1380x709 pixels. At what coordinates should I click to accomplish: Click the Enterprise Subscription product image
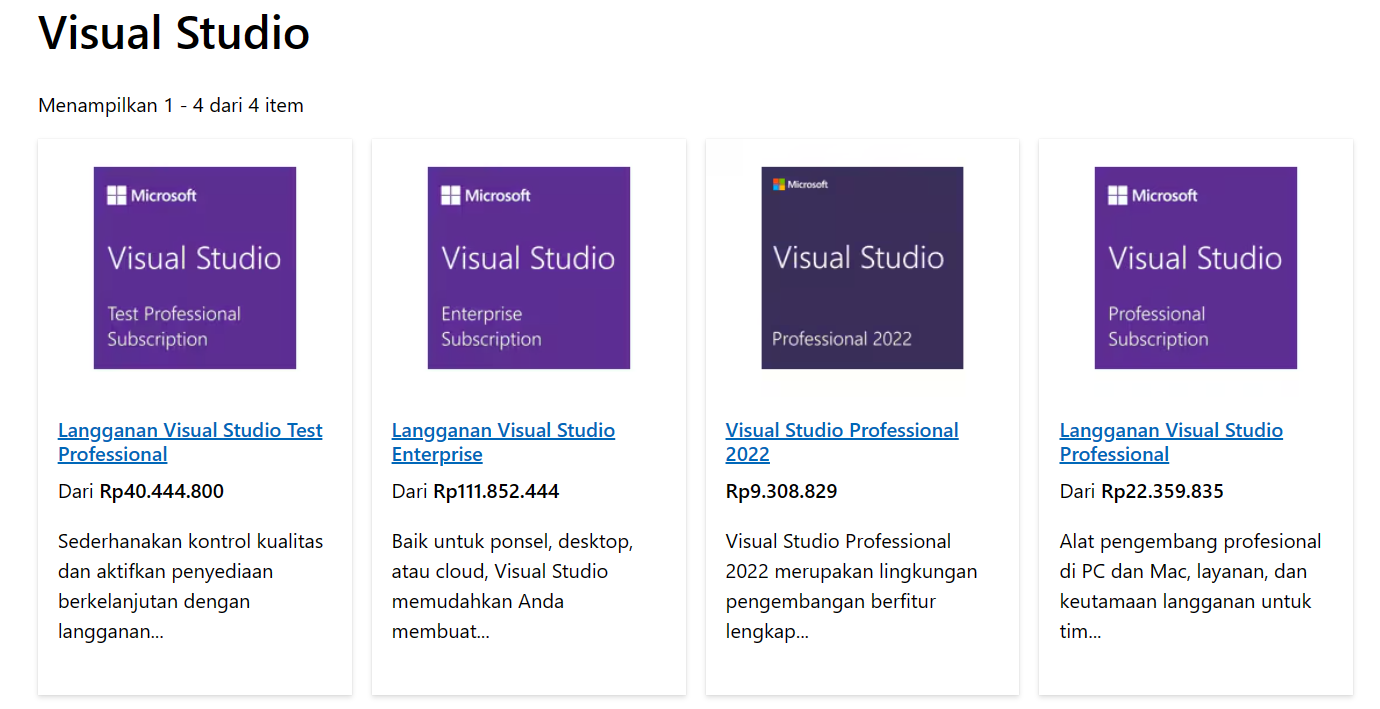click(529, 268)
